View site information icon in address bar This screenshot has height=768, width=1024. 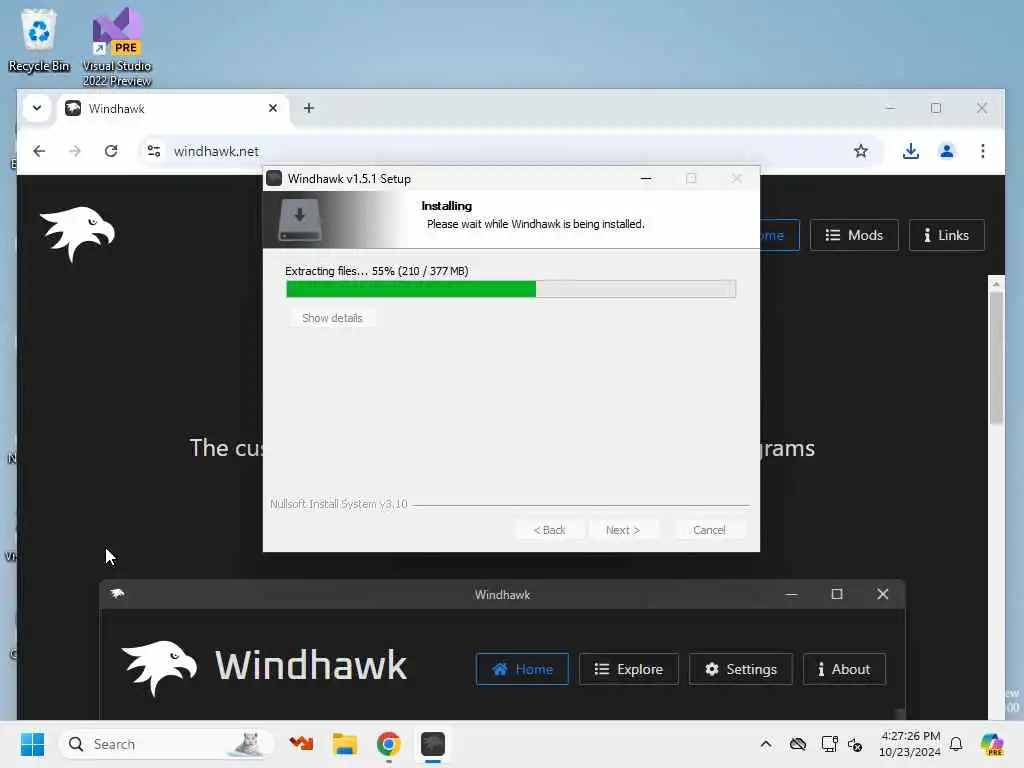154,151
